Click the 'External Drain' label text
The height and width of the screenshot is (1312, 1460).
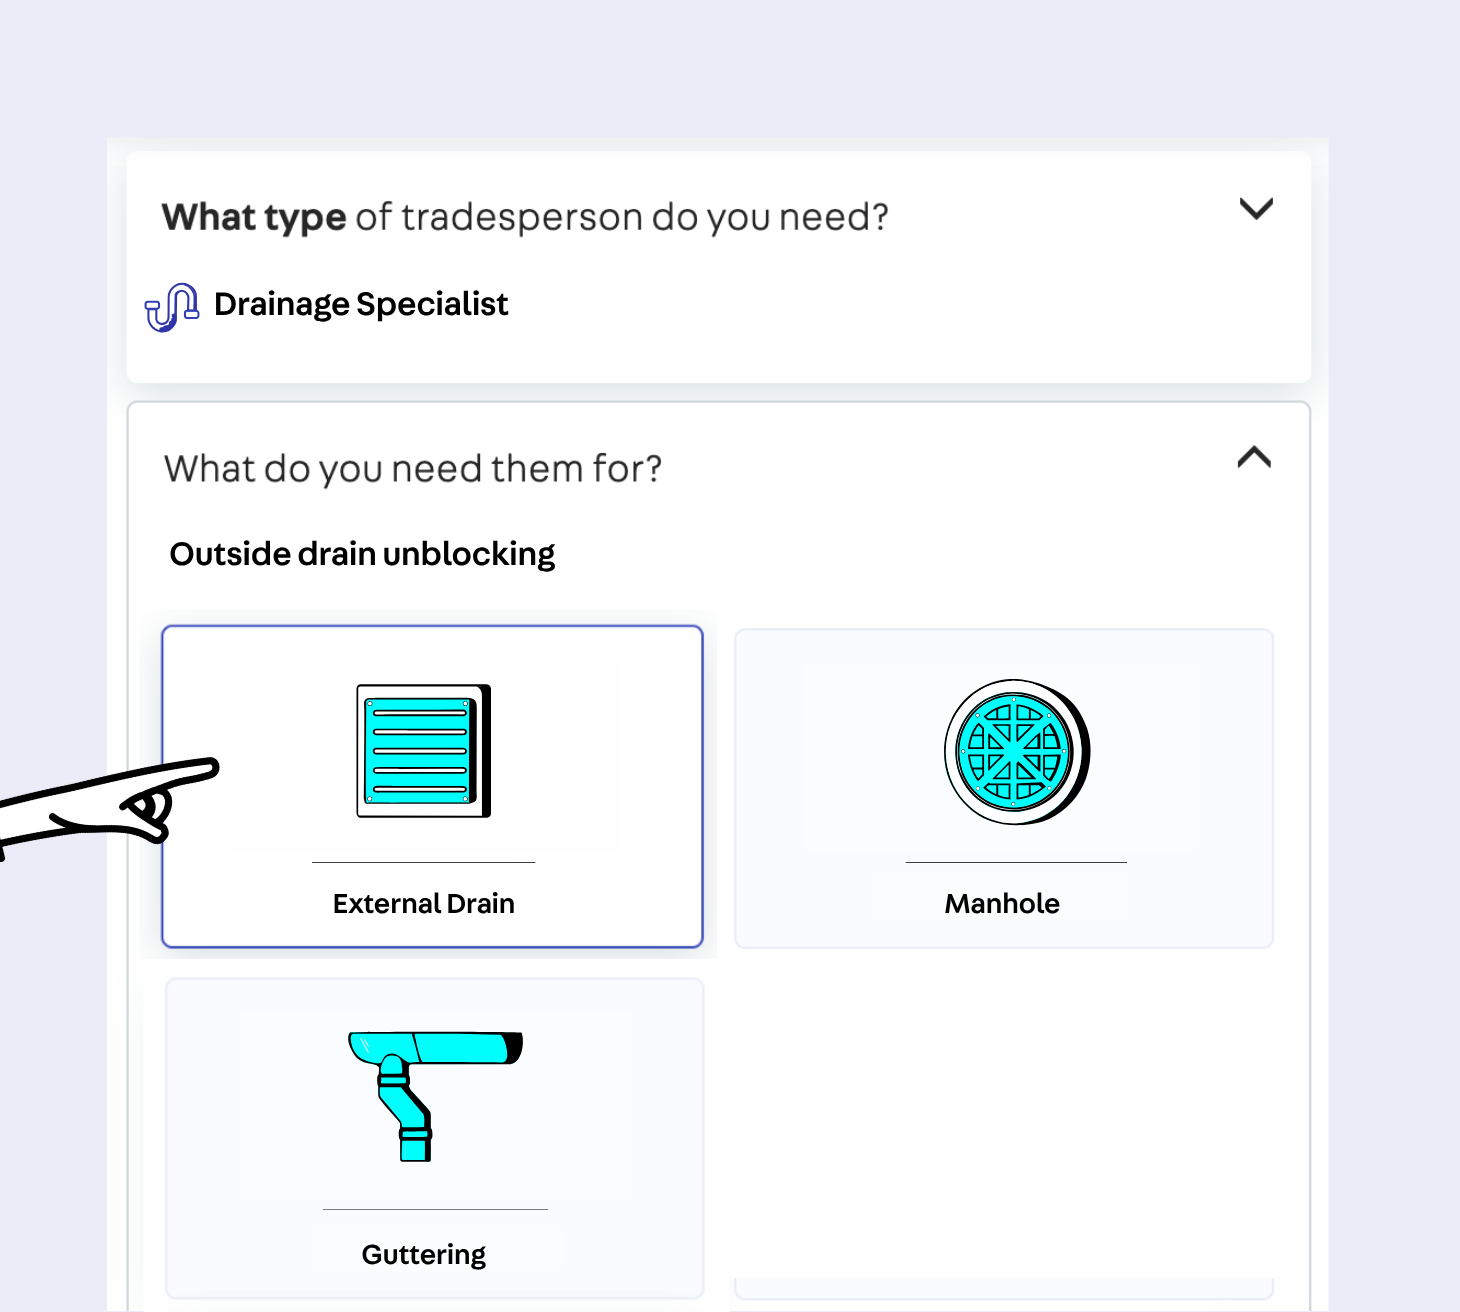(x=424, y=904)
